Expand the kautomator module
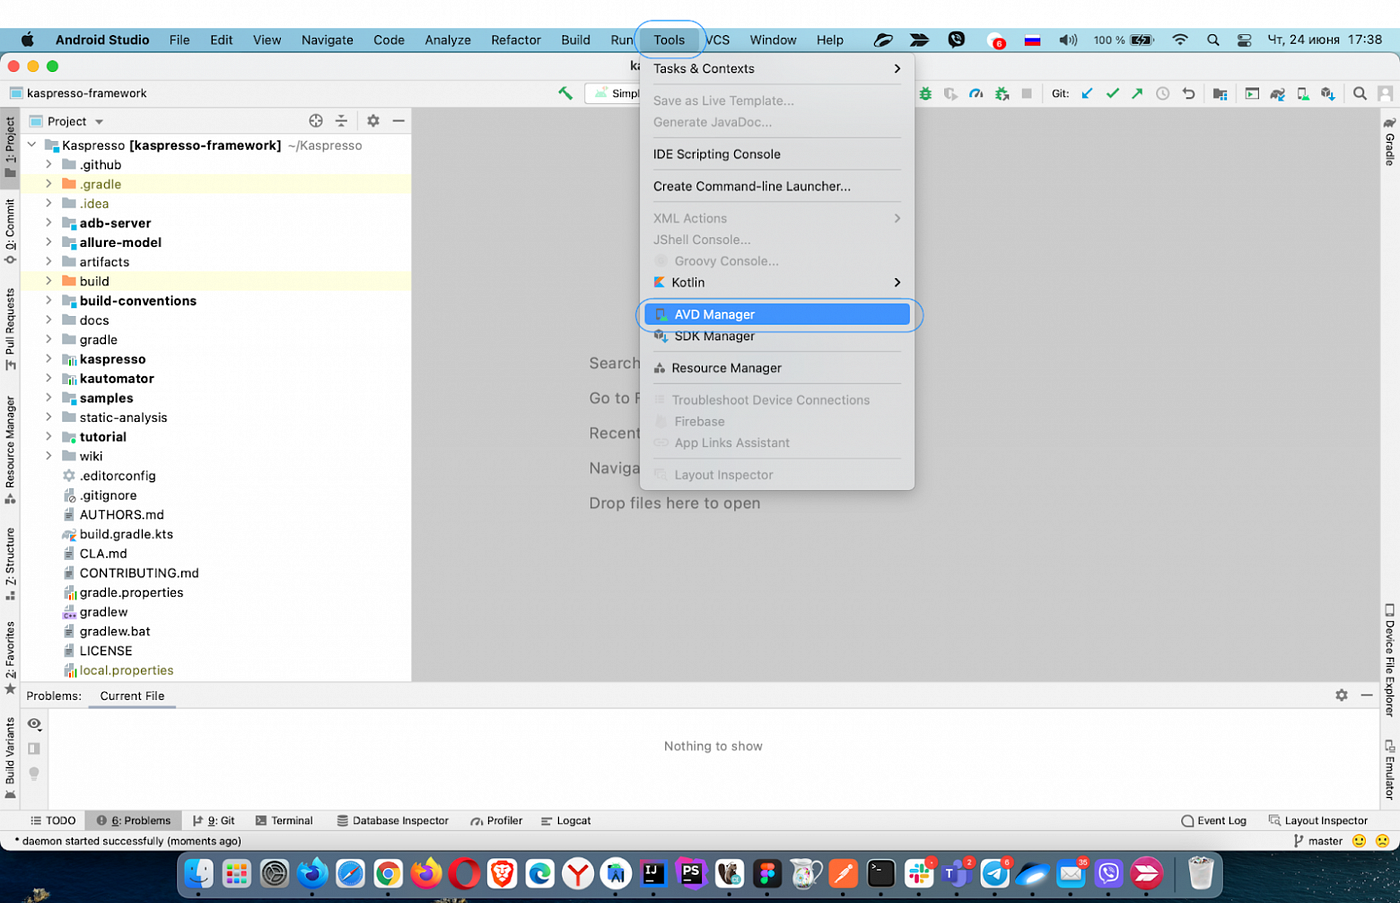The width and height of the screenshot is (1400, 903). point(48,378)
